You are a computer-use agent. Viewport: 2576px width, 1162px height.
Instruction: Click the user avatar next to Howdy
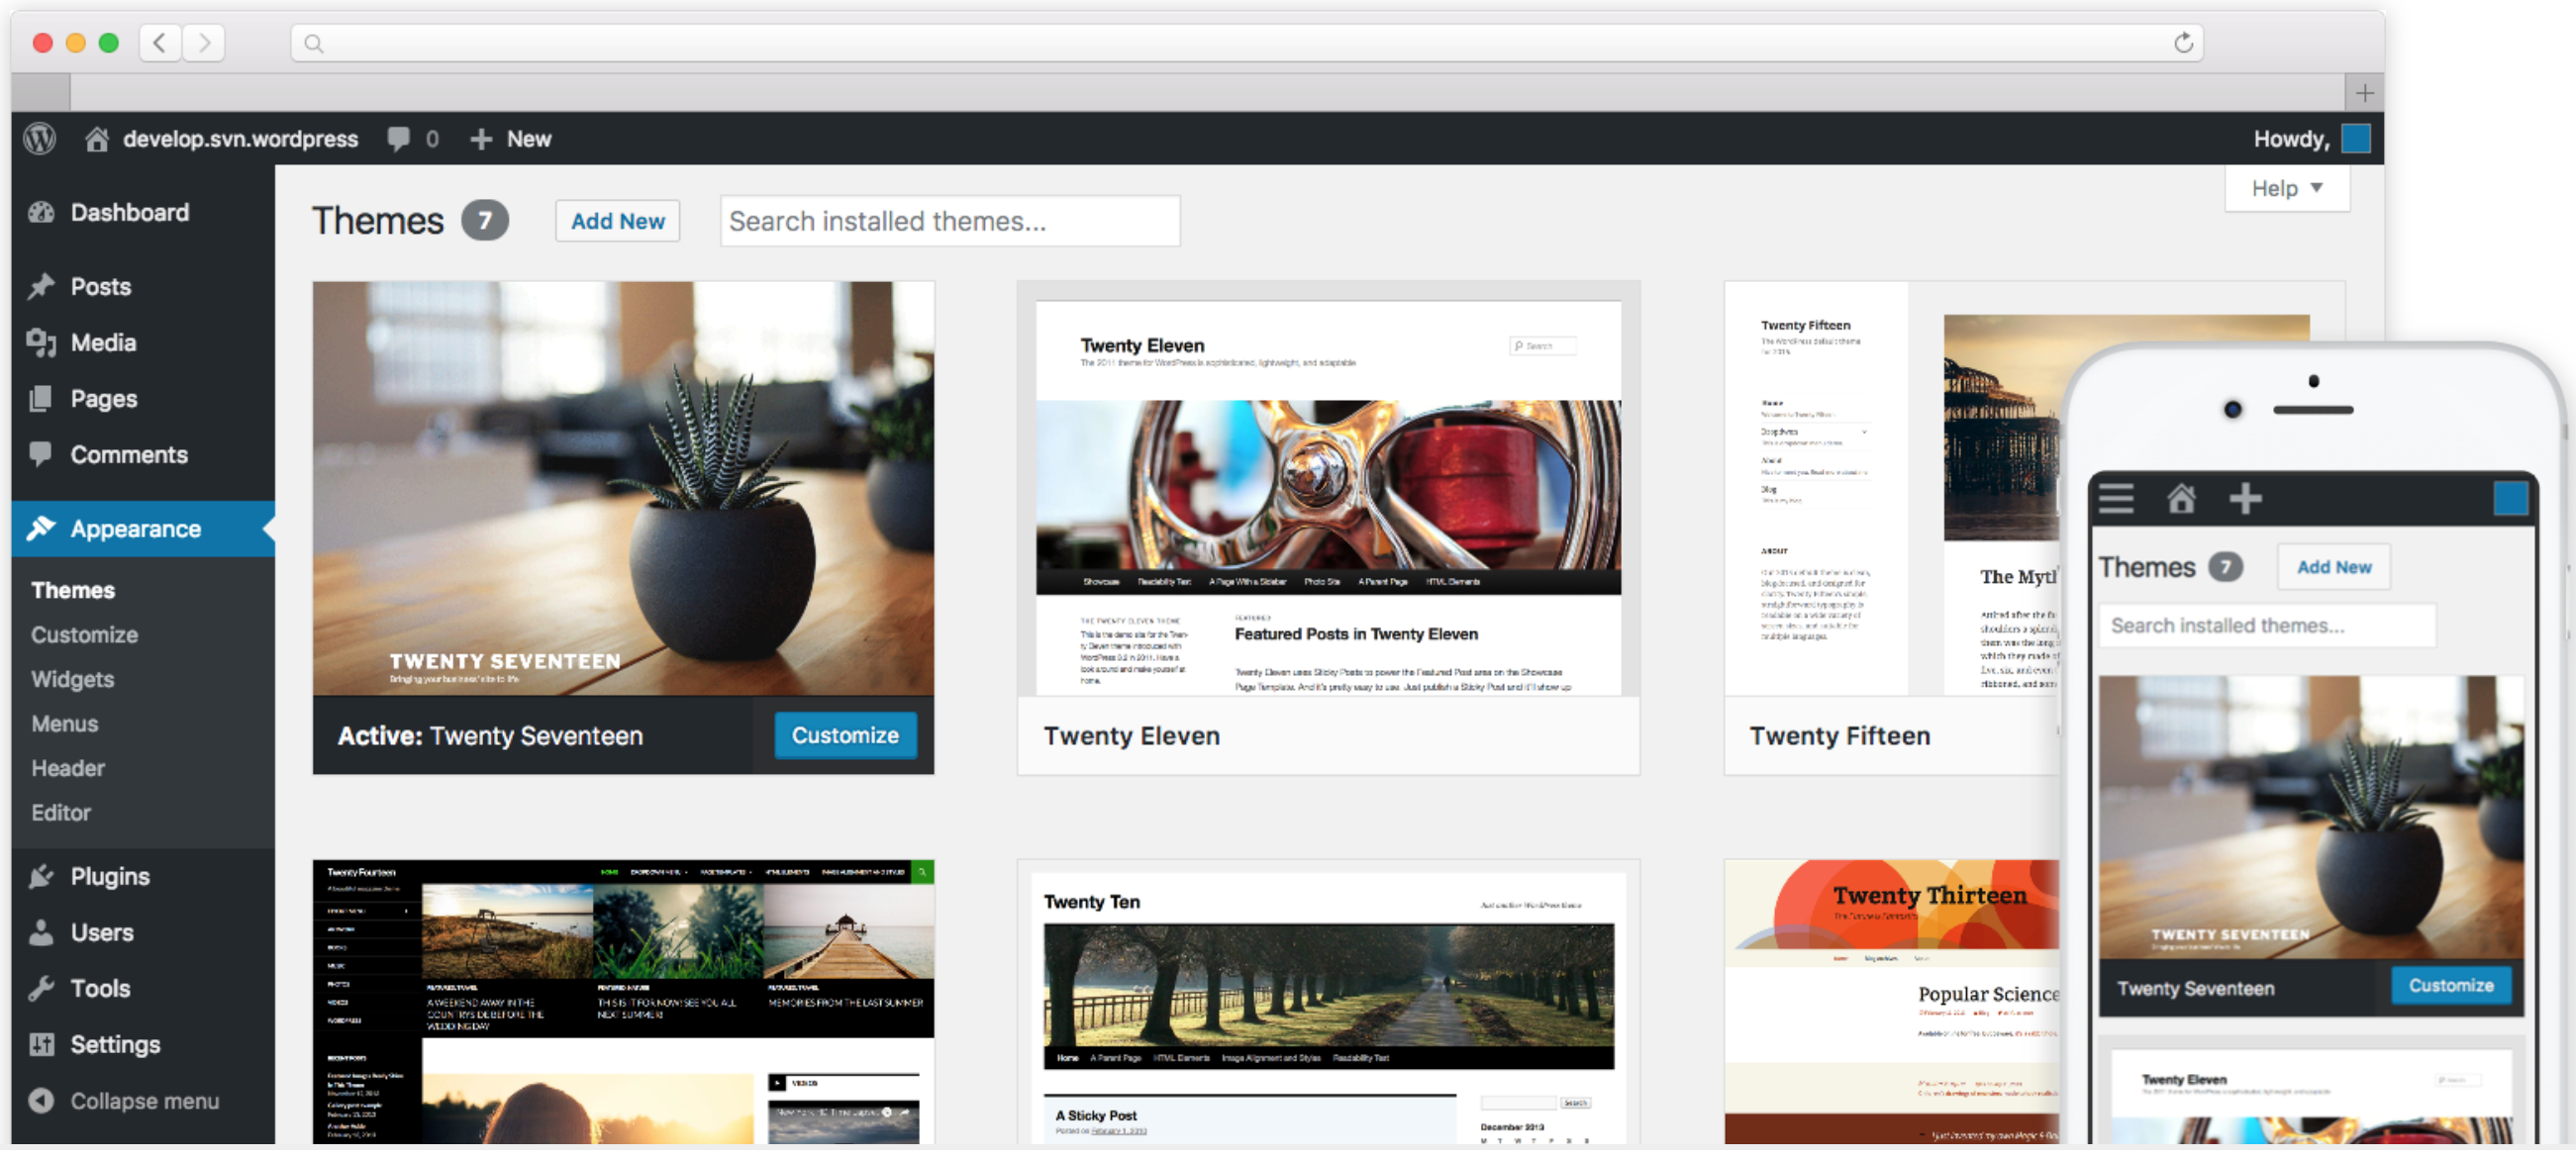[x=2355, y=140]
